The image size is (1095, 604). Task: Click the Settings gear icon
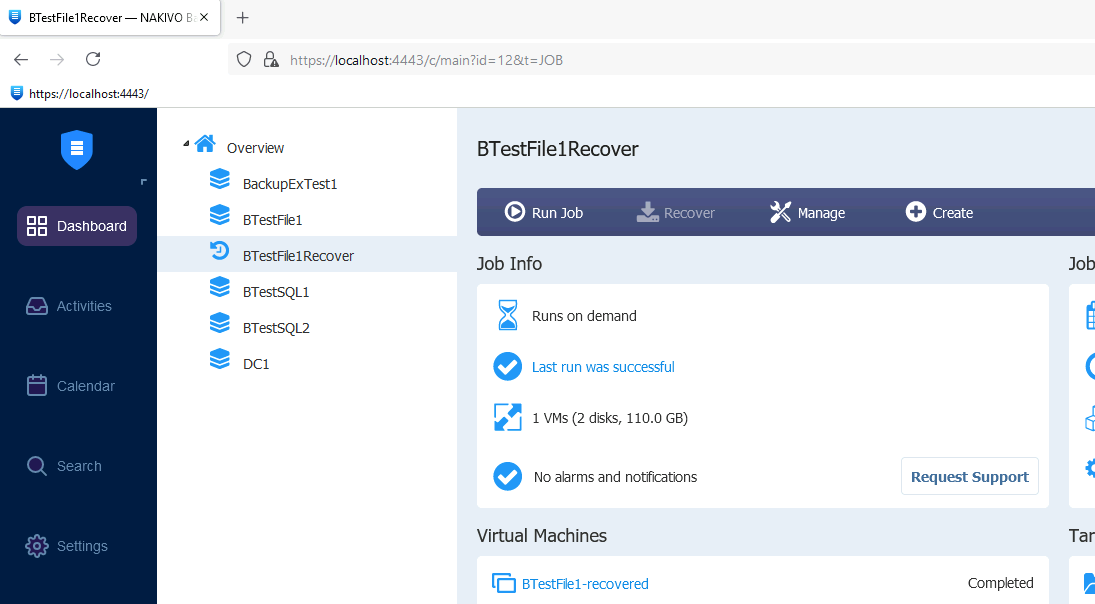37,546
